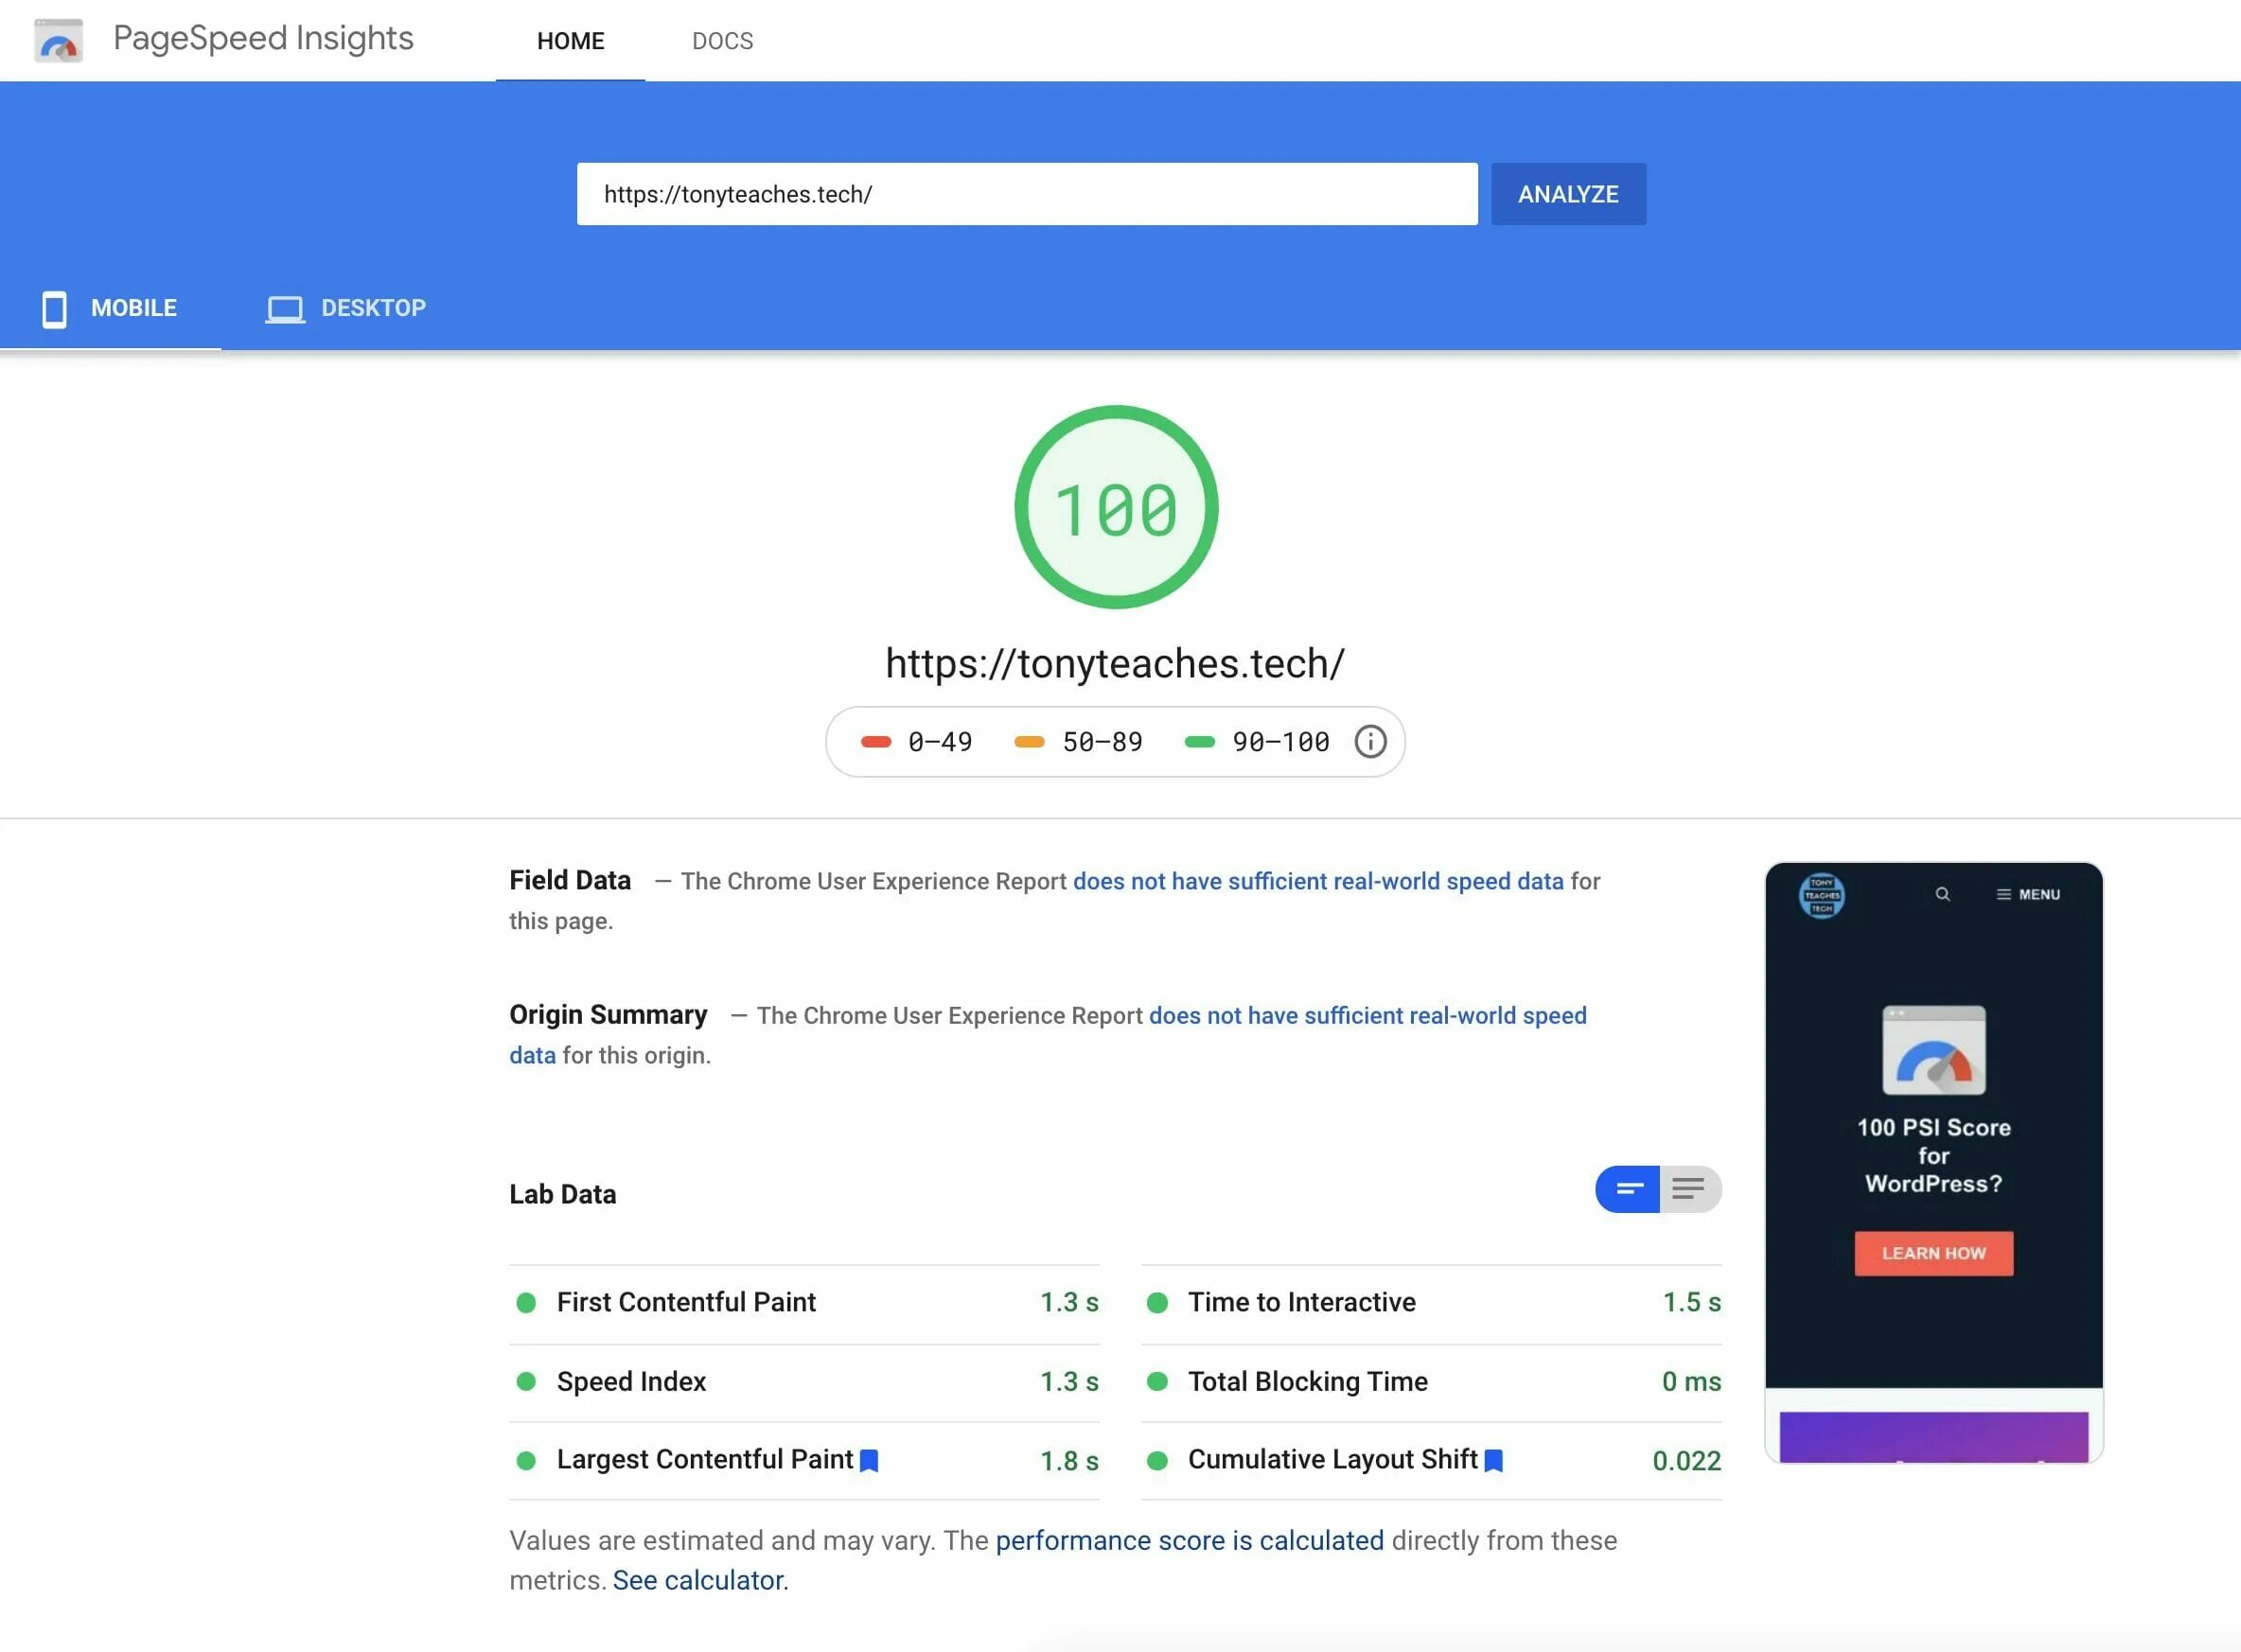Image resolution: width=2241 pixels, height=1652 pixels.
Task: Click the 100 performance score gauge
Action: coord(1115,507)
